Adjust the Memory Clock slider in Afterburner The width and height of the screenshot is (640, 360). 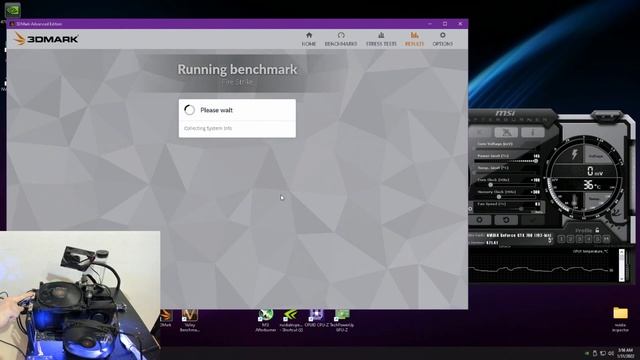506,197
